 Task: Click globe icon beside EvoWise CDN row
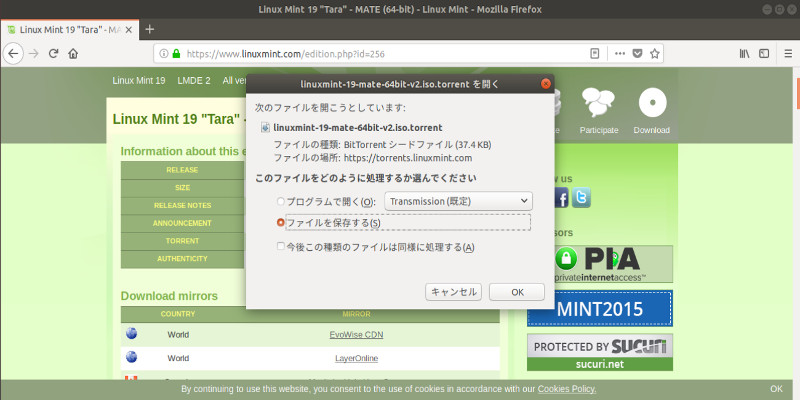pos(132,334)
